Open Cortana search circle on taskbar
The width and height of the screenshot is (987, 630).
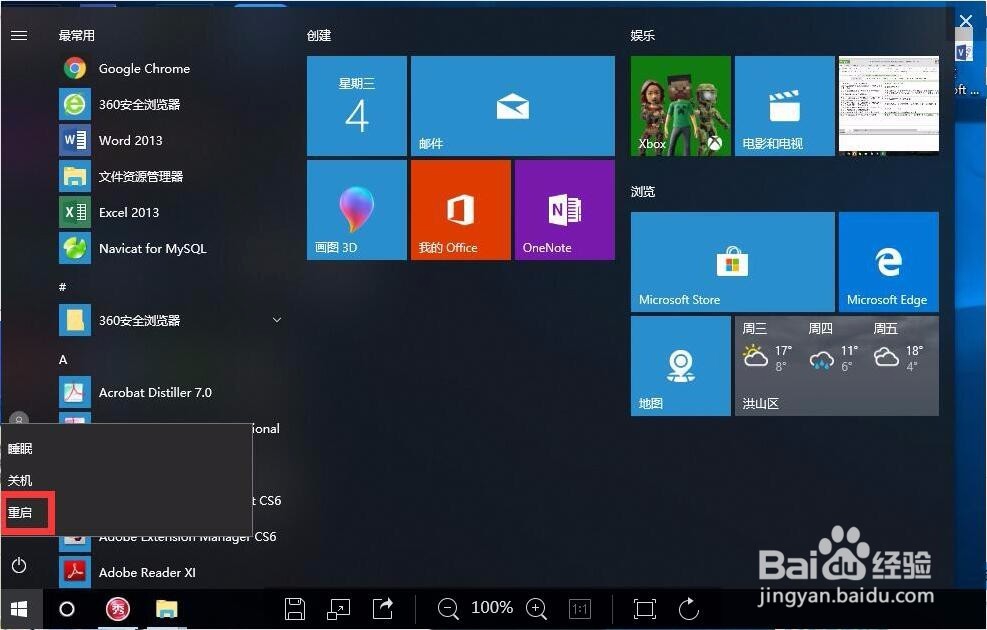pyautogui.click(x=67, y=609)
